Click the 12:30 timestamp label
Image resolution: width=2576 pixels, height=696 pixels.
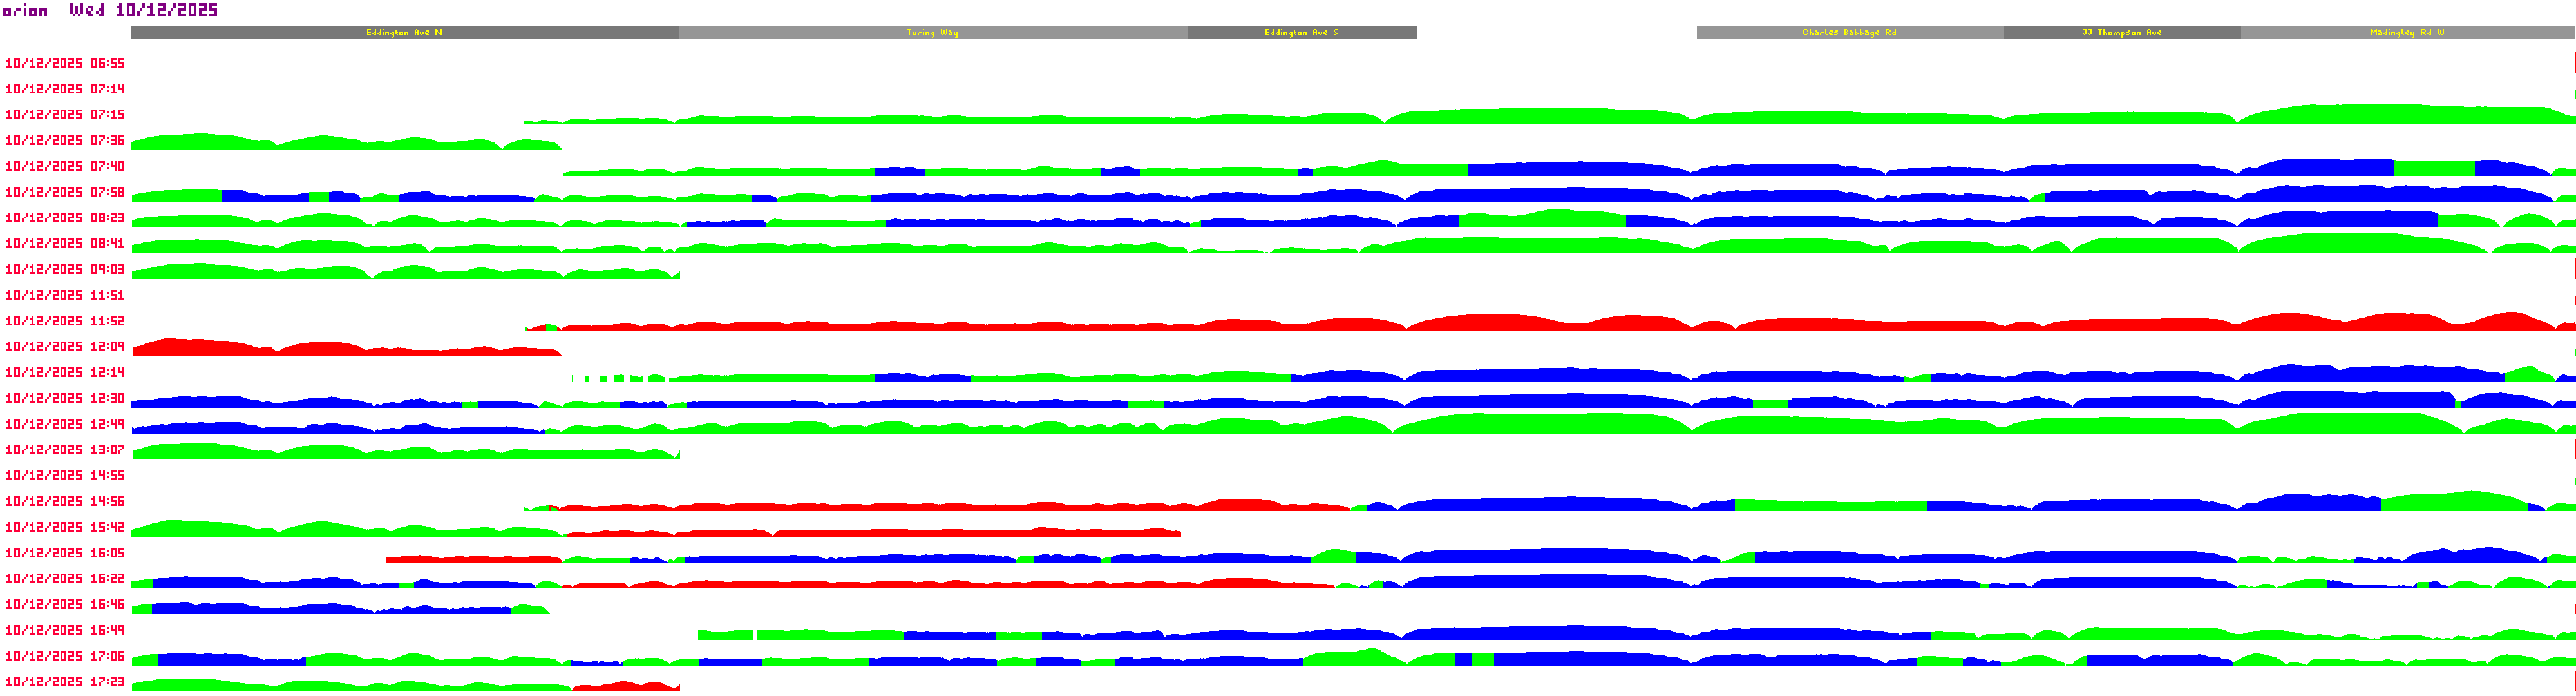[65, 398]
